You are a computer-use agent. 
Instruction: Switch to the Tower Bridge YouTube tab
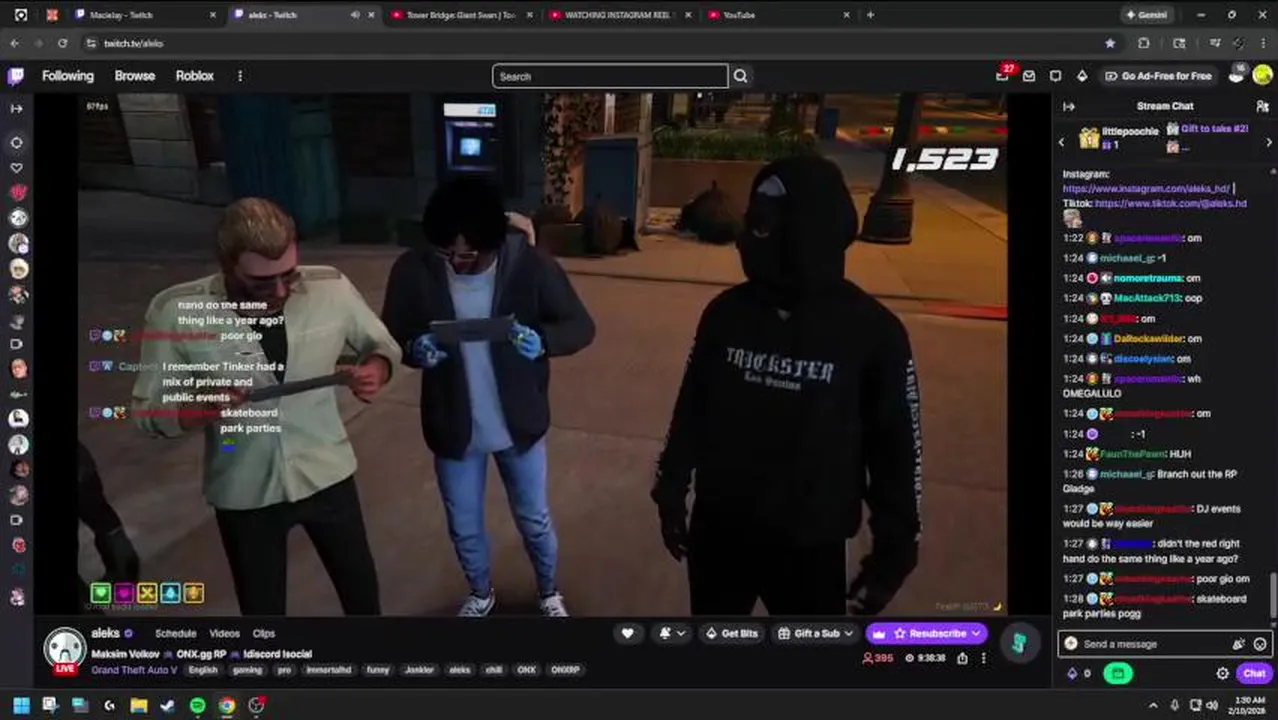(x=462, y=15)
